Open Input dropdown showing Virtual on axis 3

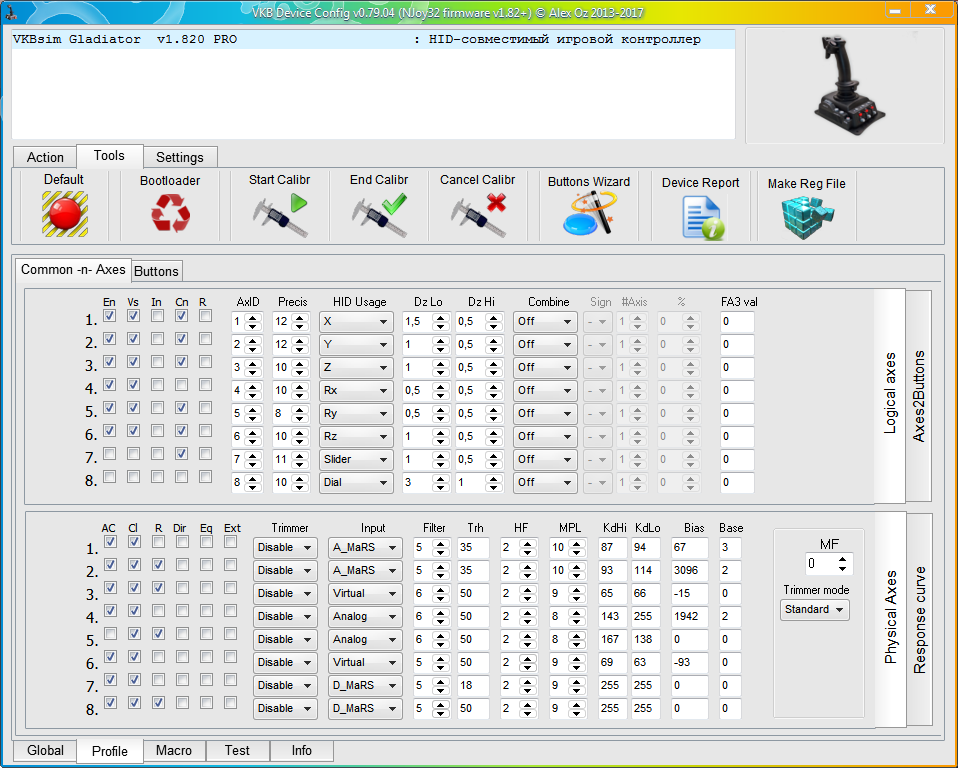tap(365, 593)
